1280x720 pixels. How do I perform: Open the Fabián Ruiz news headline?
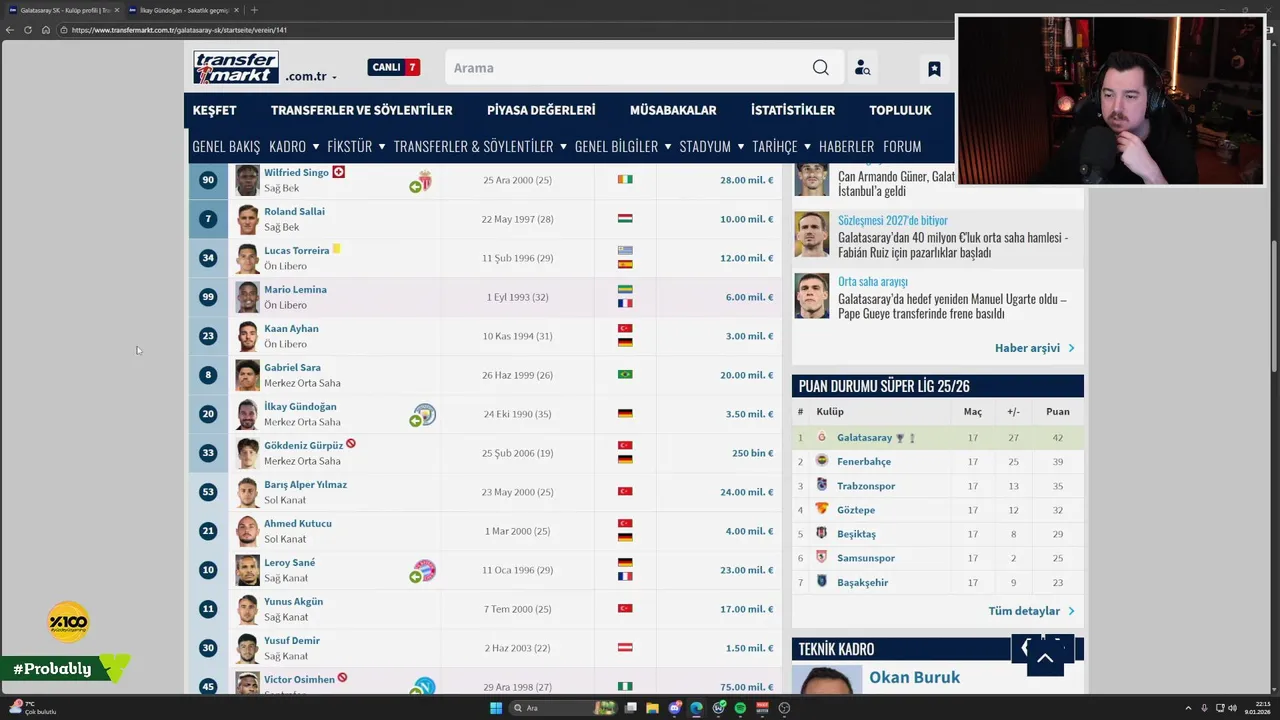tap(953, 245)
